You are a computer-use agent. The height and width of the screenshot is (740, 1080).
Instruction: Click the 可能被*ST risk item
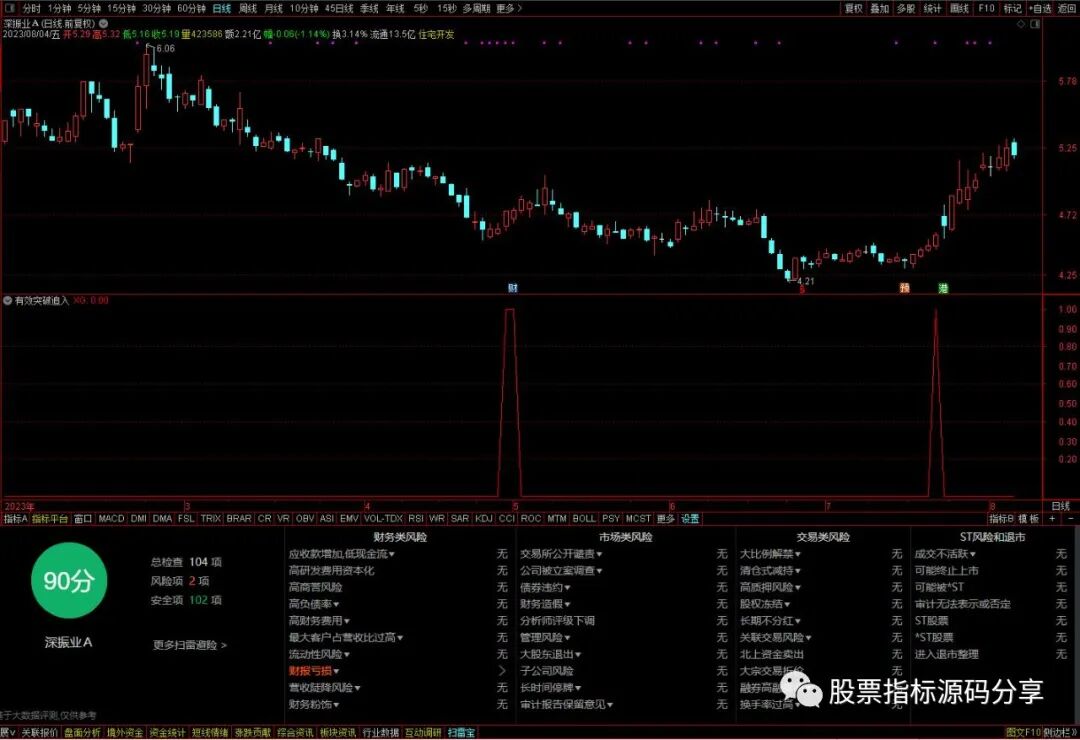(939, 588)
